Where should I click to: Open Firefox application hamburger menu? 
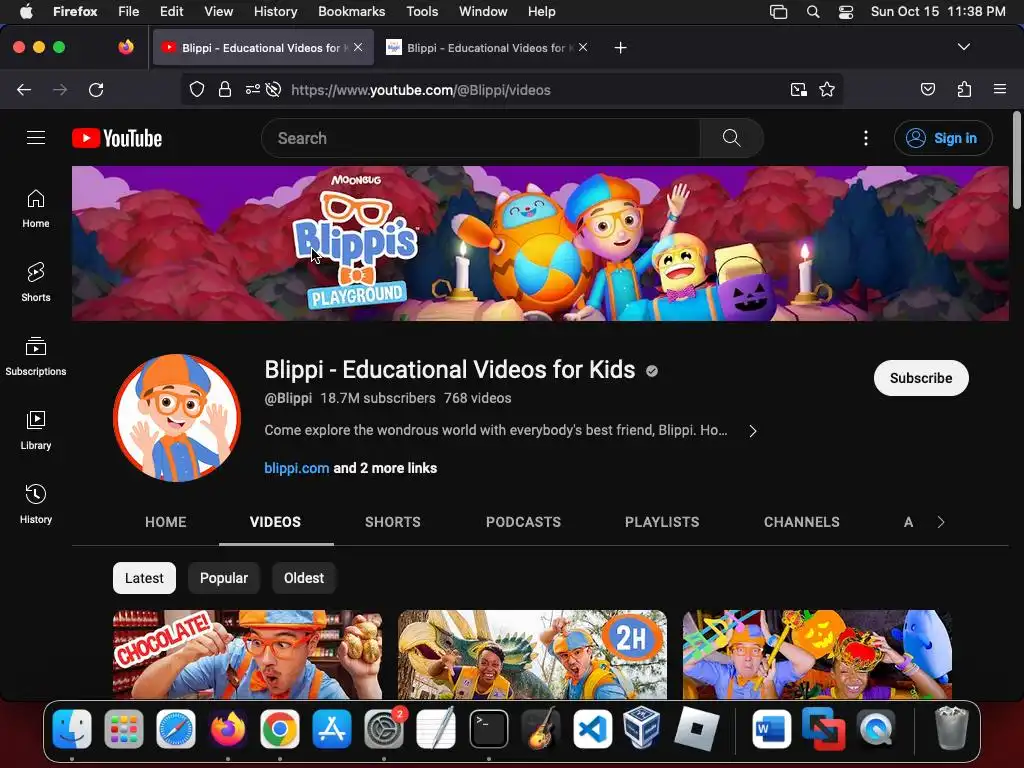(1000, 89)
